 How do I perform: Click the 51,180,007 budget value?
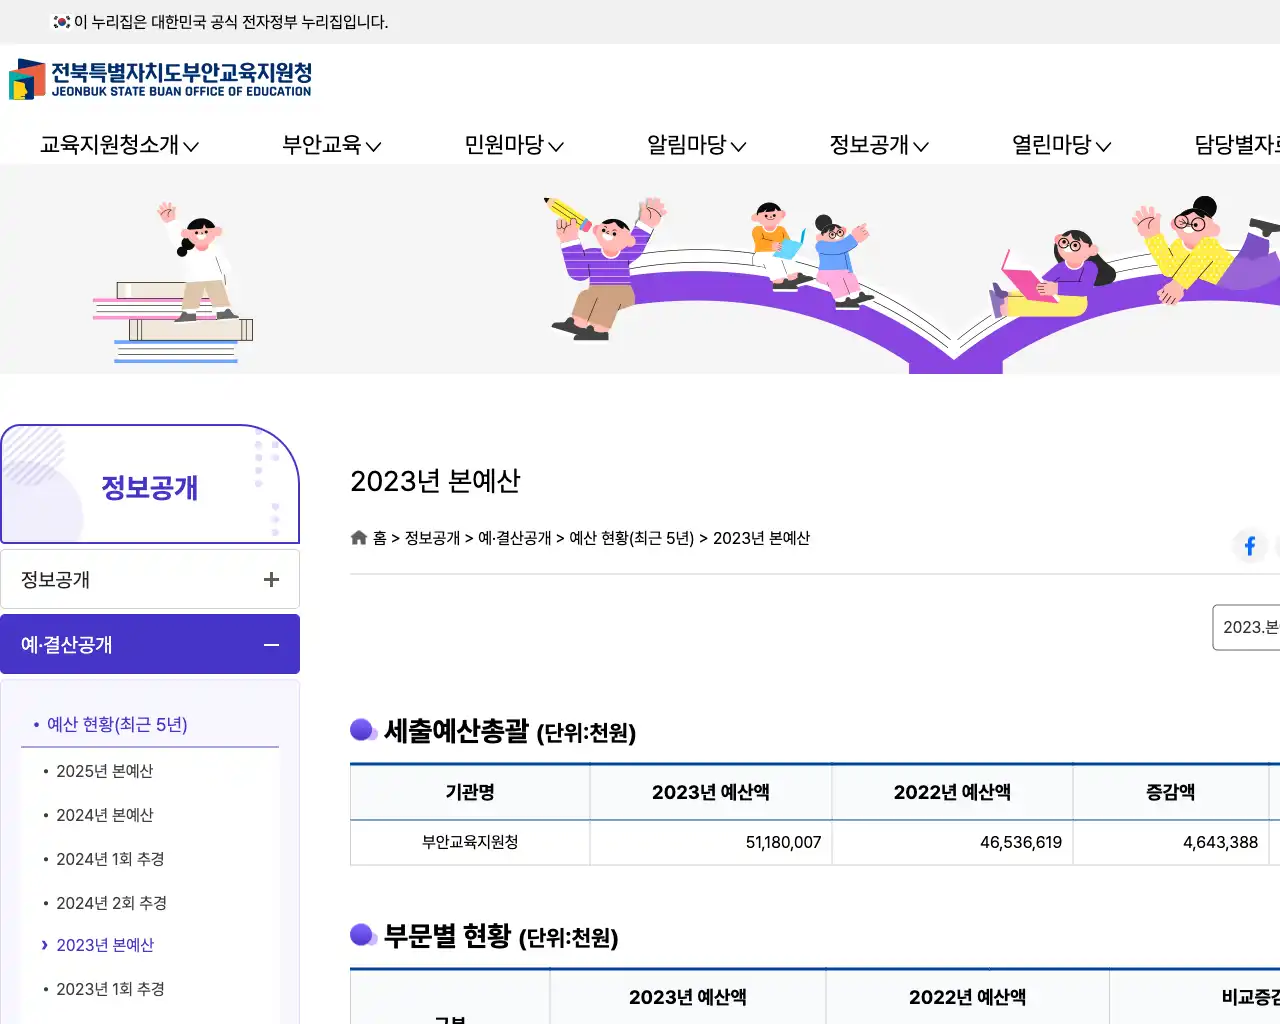pos(783,842)
